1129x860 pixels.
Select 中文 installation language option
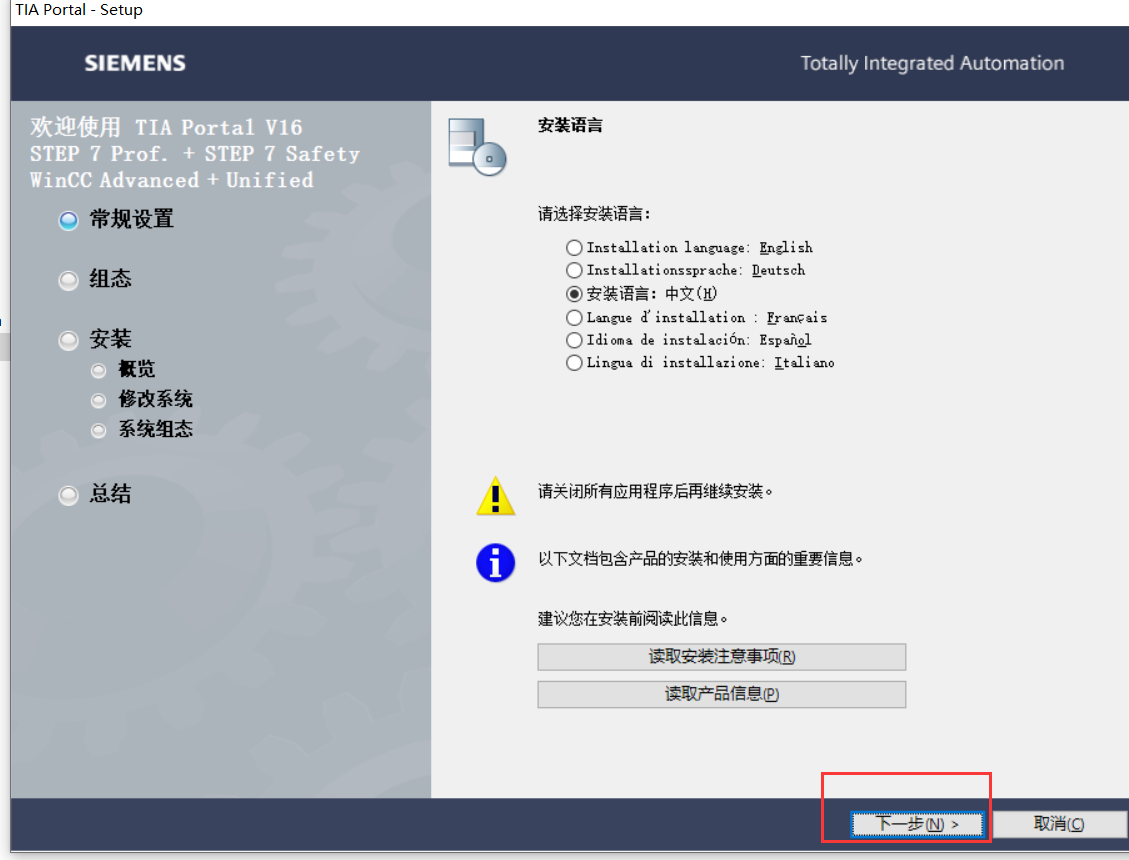[574, 293]
